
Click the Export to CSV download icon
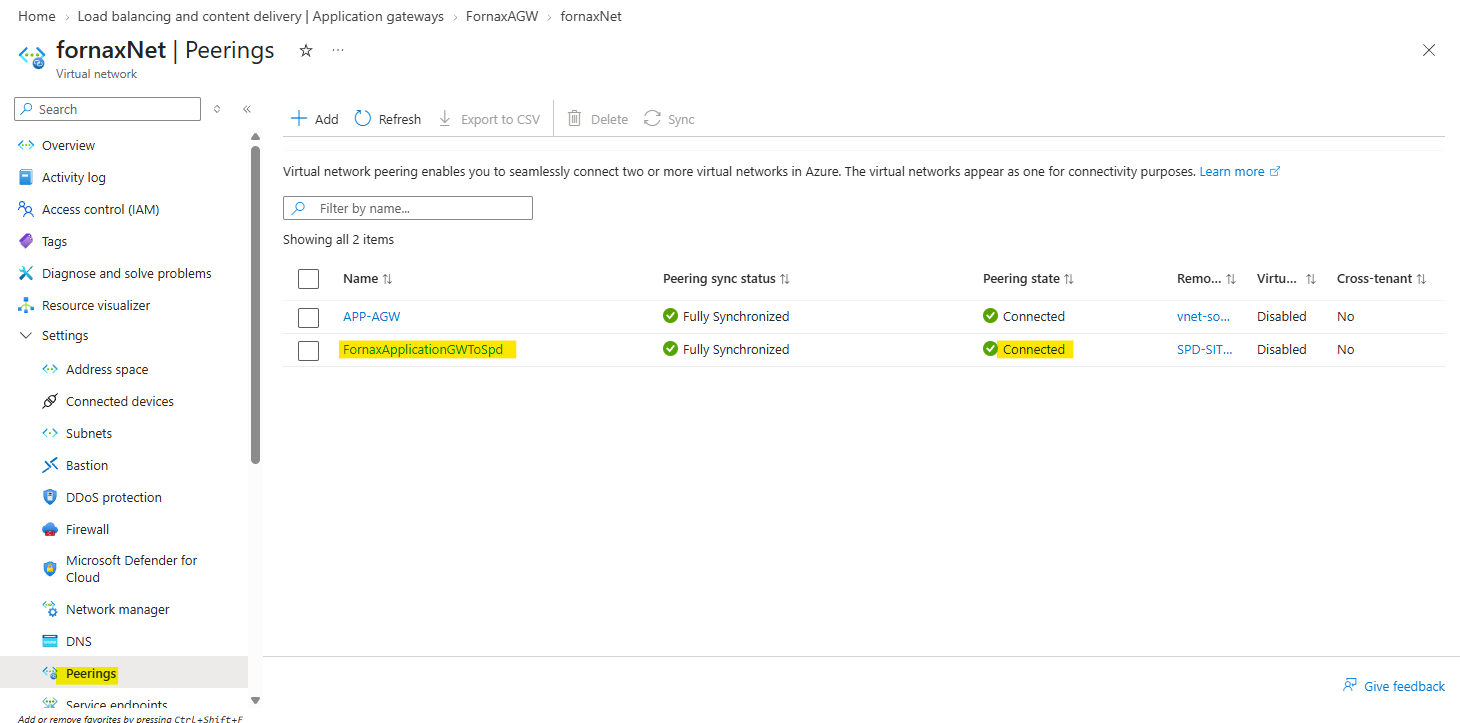(445, 119)
